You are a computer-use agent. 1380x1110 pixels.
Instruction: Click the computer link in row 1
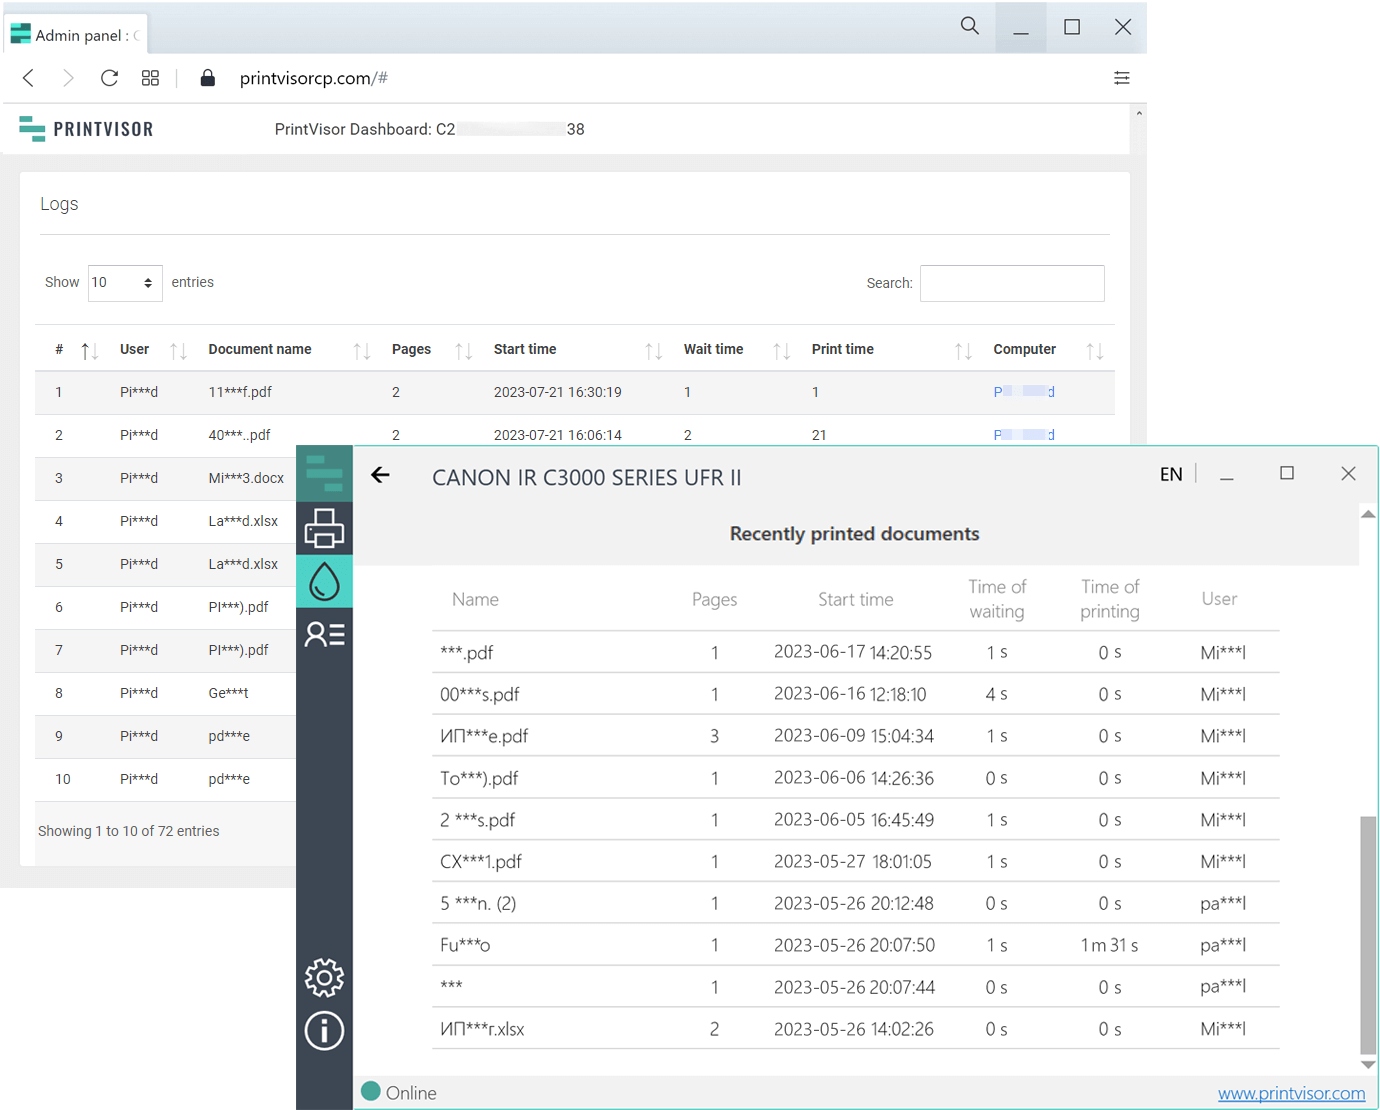tap(1023, 392)
